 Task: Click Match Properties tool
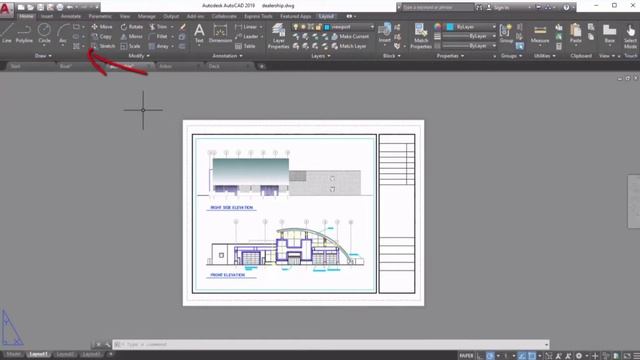tap(421, 36)
